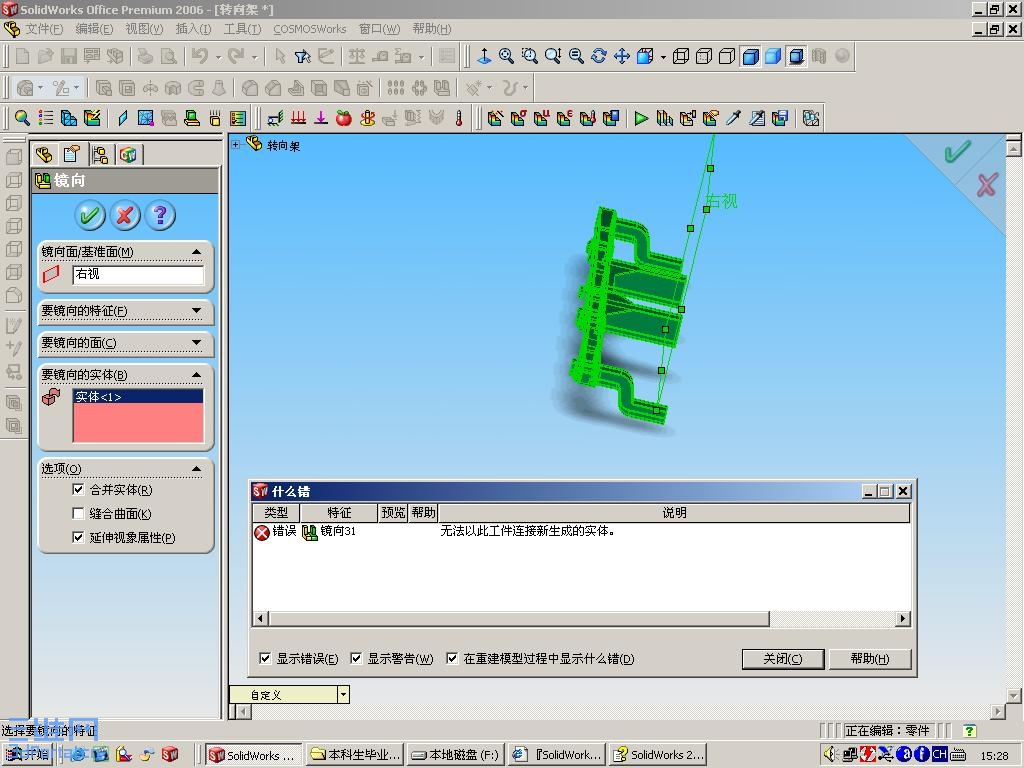Open the COSMOSWorks menu
1024x768 pixels.
pos(310,29)
